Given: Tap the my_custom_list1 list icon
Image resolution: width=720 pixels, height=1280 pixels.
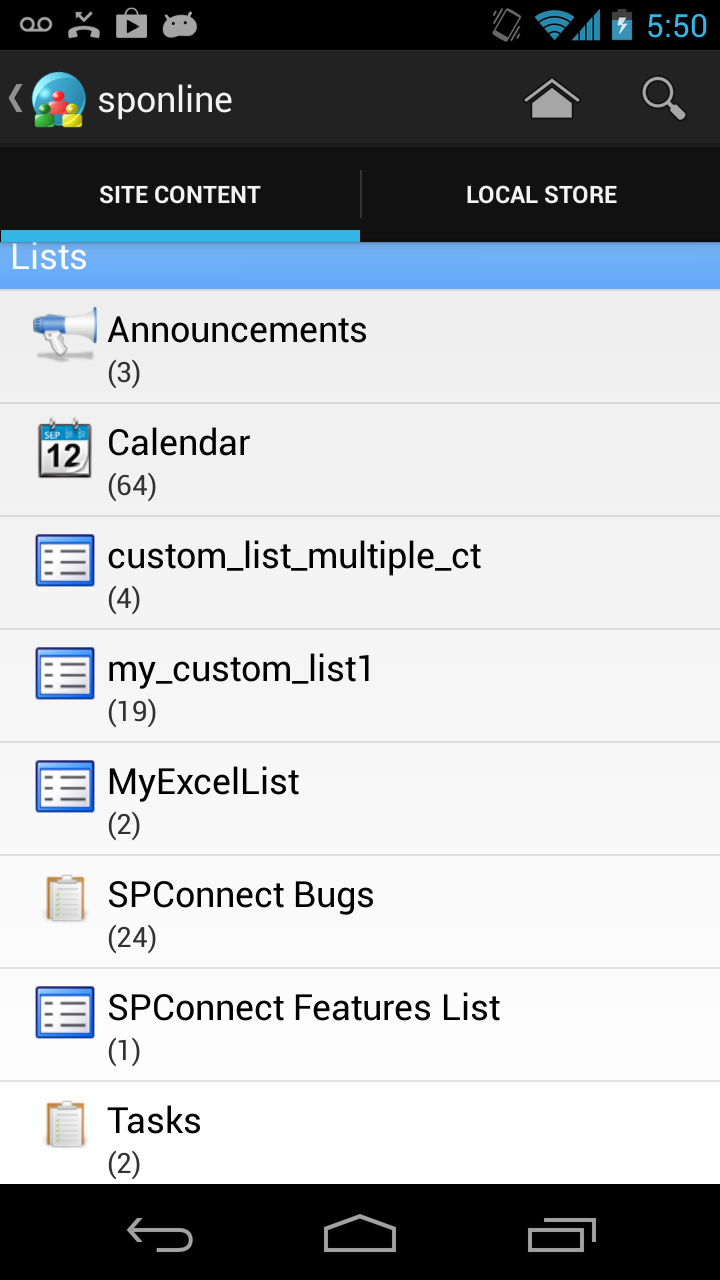Looking at the screenshot, I should tap(63, 674).
